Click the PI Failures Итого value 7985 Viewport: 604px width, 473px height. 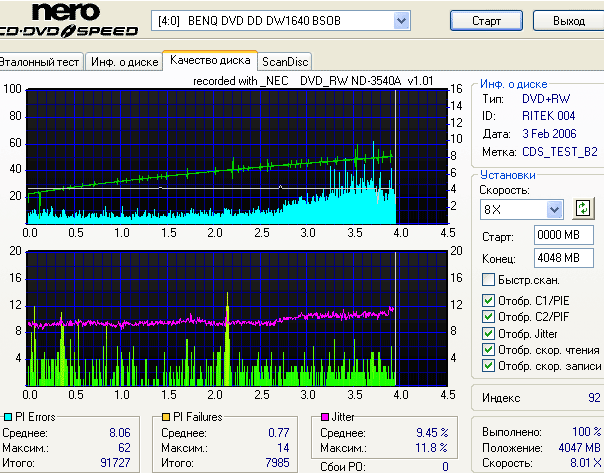click(277, 462)
